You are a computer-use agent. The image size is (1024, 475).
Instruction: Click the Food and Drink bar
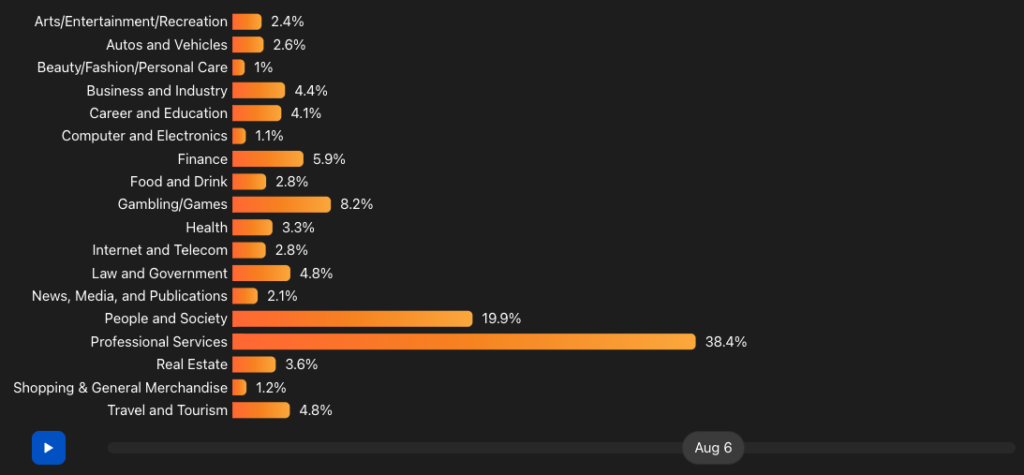click(x=249, y=182)
